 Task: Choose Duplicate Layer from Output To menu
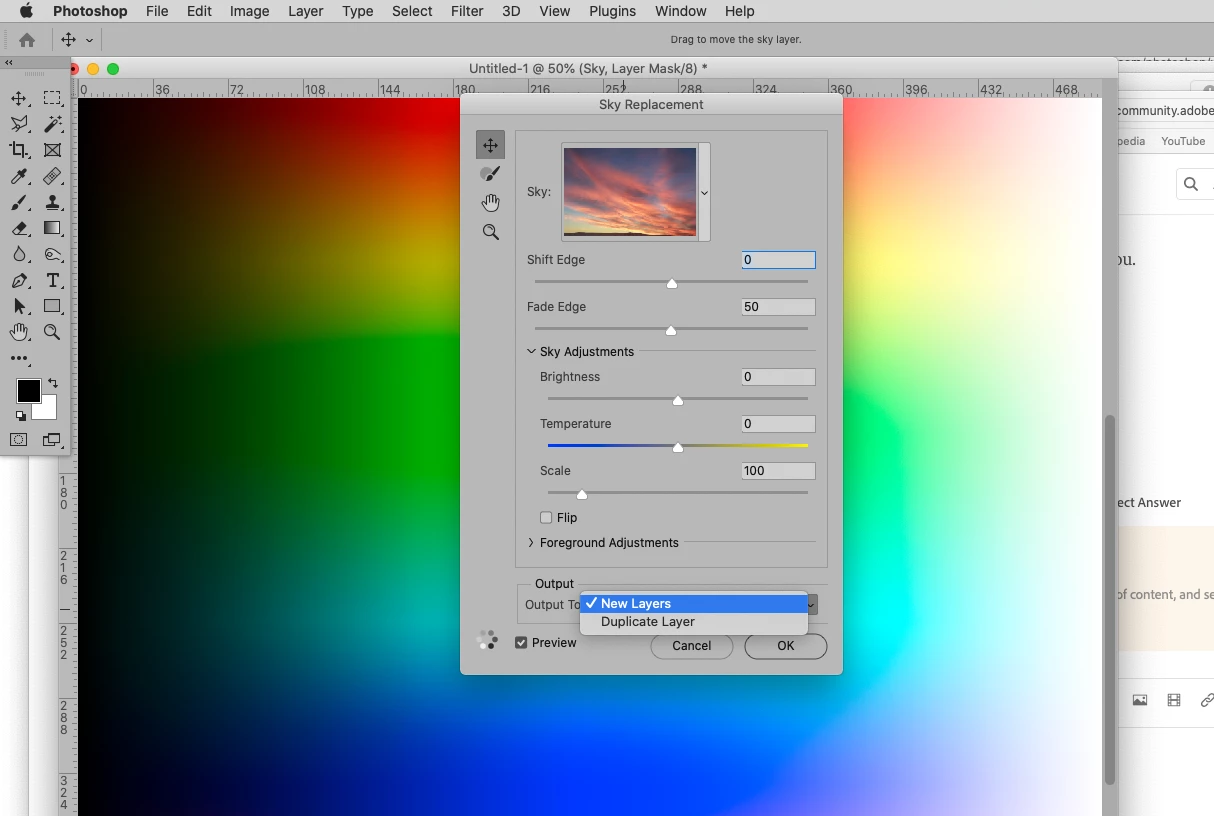[694, 622]
